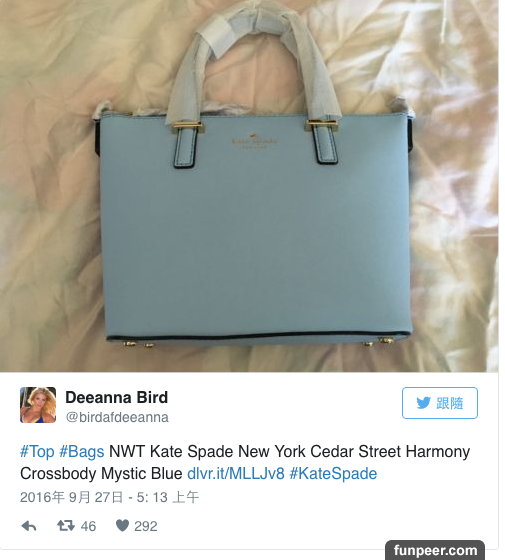The width and height of the screenshot is (505, 560).
Task: Click the tweet text Crossbody Mystic Blue
Action: click(101, 474)
